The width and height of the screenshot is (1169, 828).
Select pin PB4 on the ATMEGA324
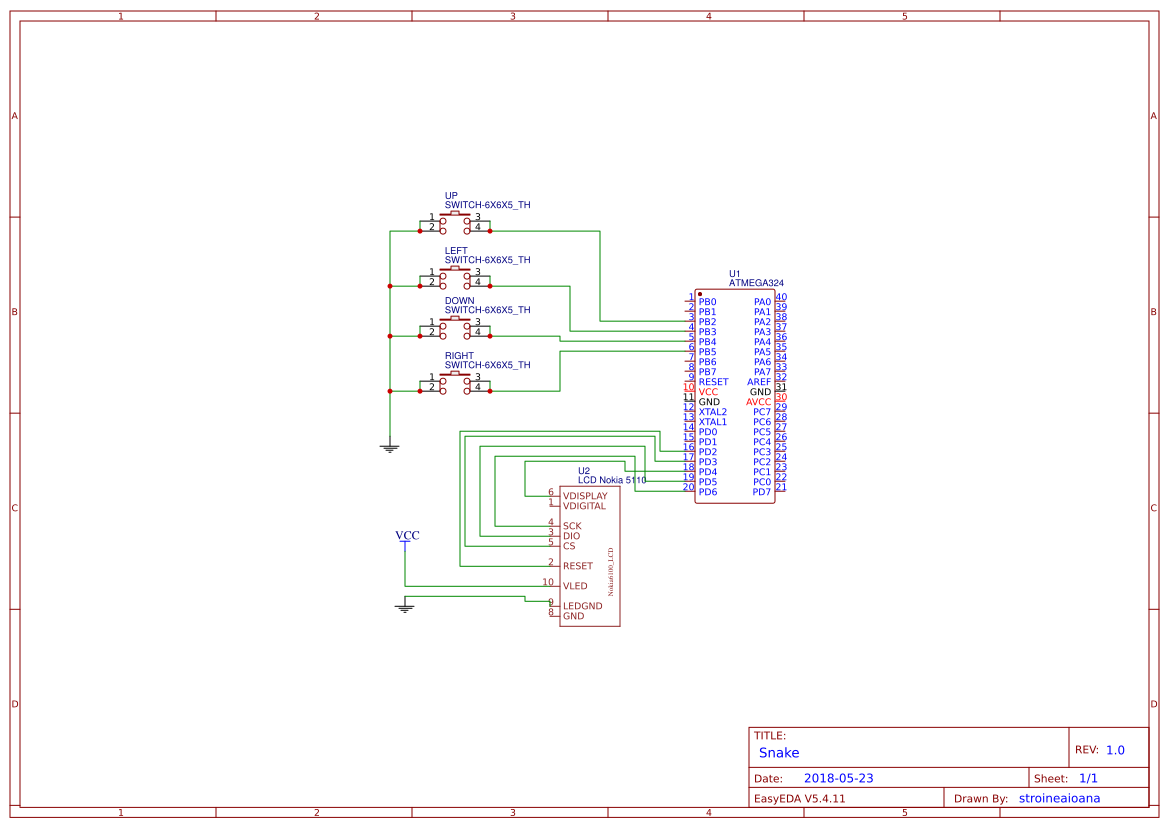(708, 342)
